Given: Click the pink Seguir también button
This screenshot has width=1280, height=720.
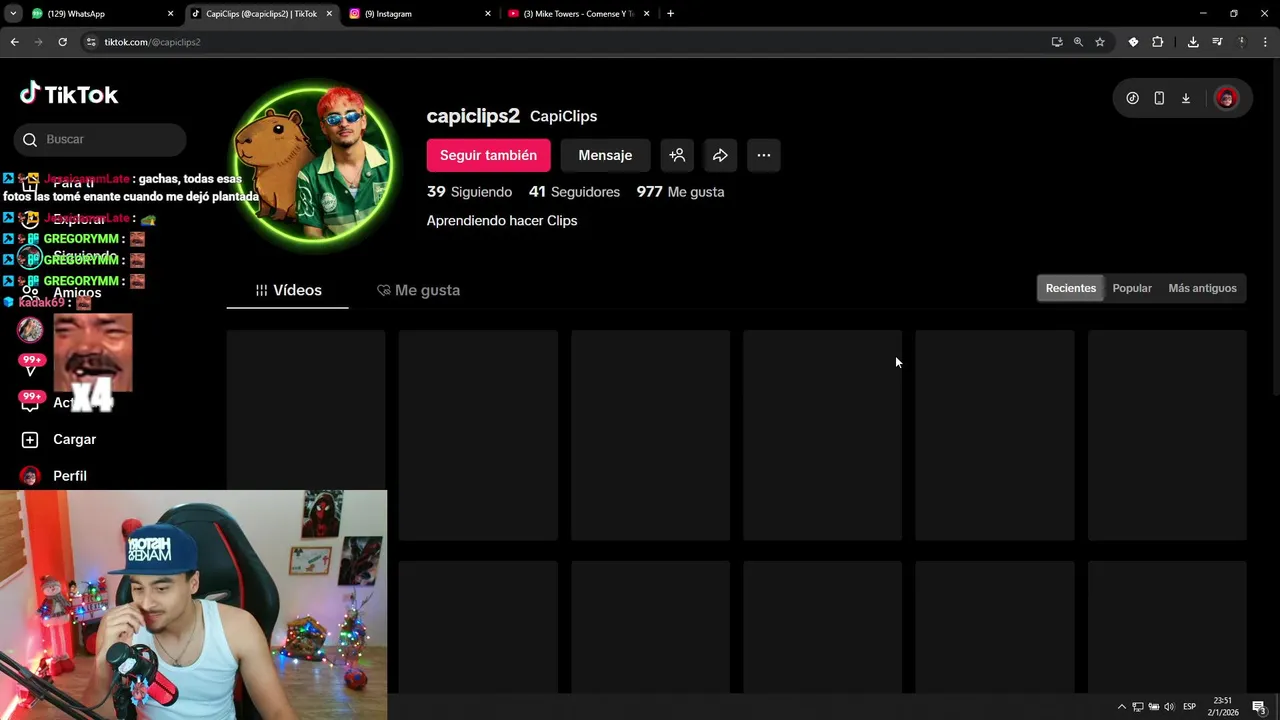Looking at the screenshot, I should [x=488, y=155].
